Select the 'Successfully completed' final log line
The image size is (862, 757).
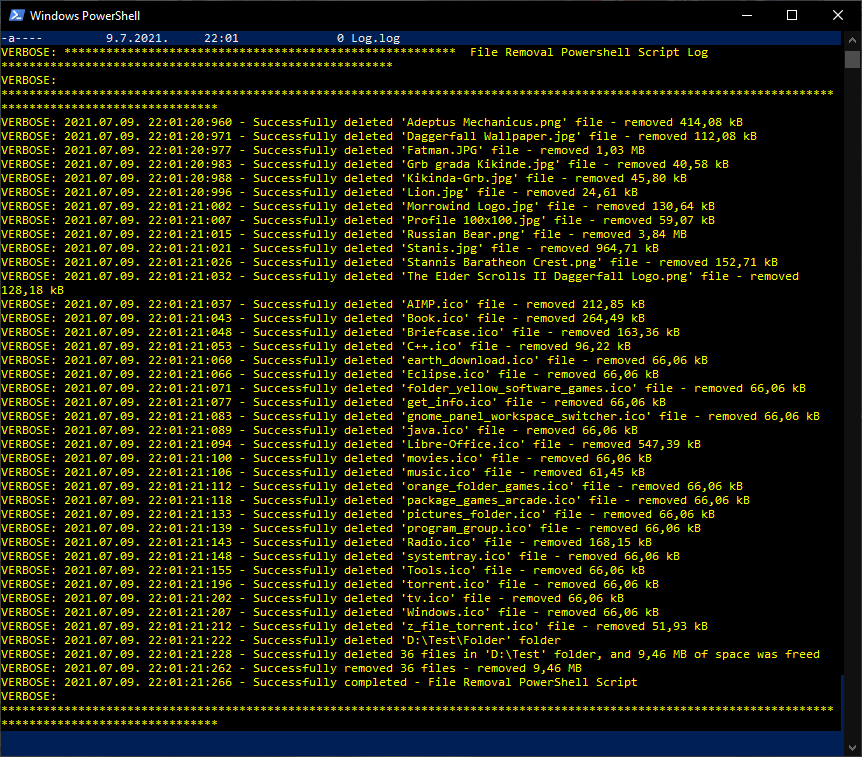click(x=400, y=682)
